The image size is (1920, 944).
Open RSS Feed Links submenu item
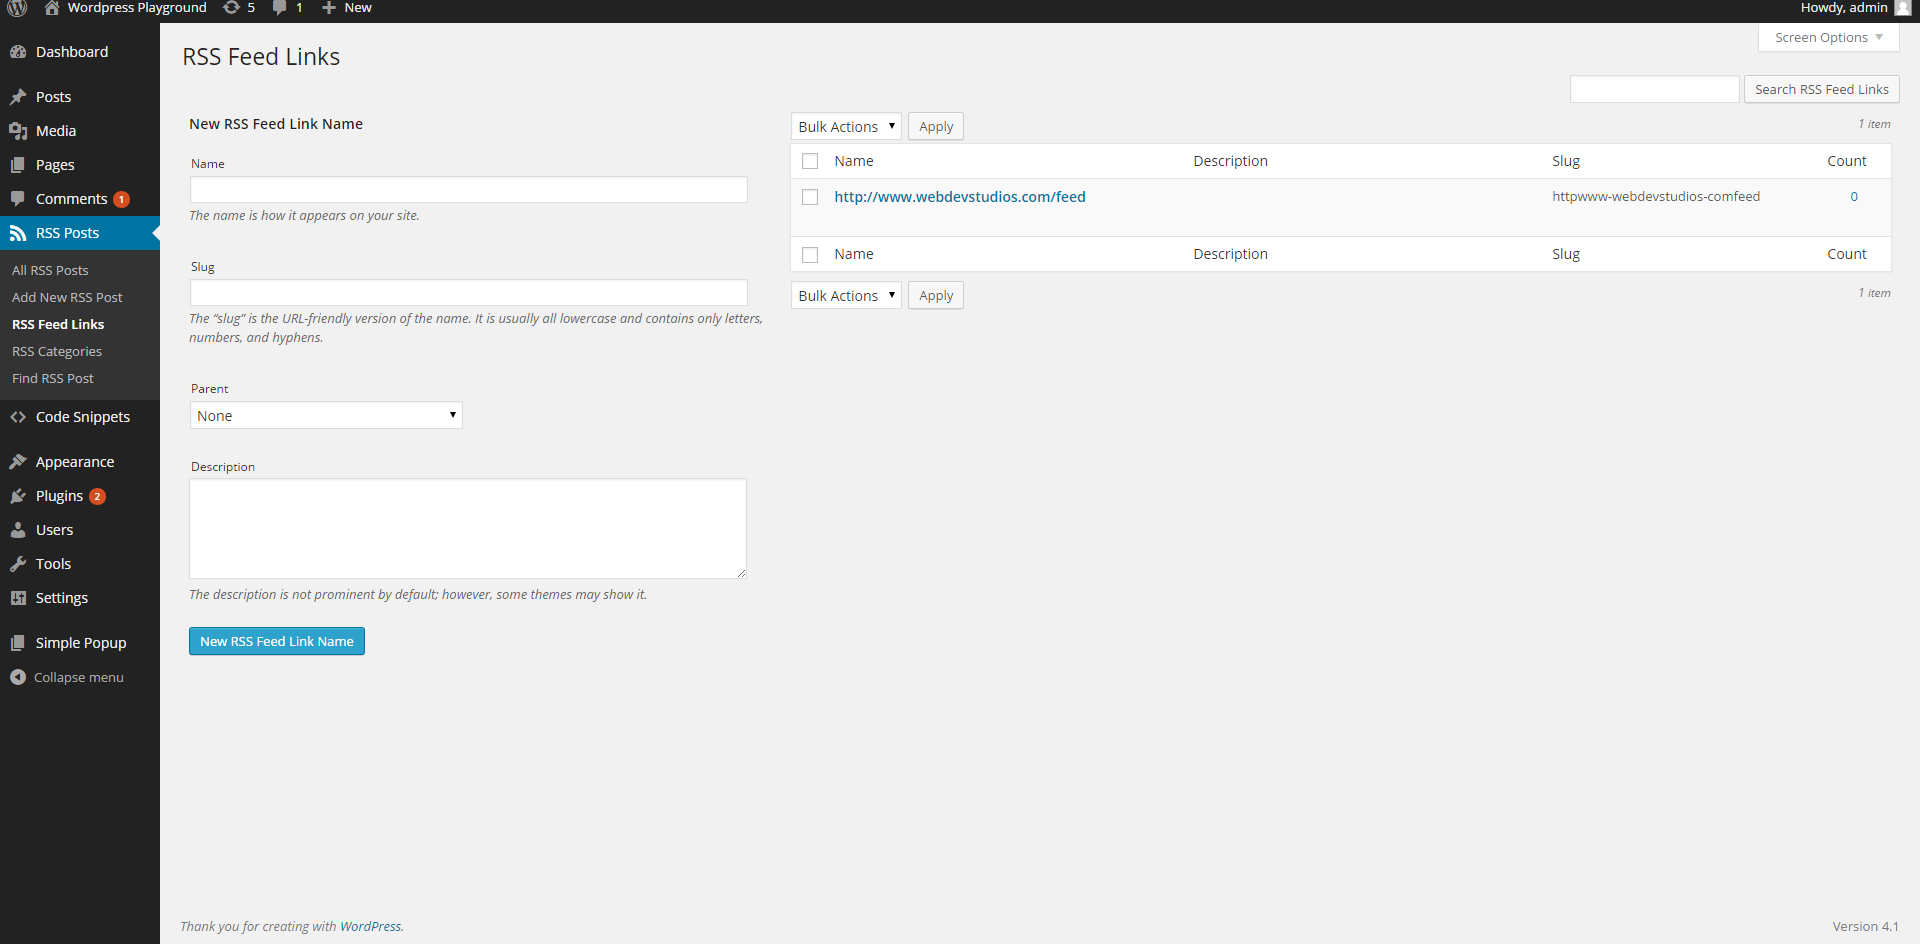58,324
